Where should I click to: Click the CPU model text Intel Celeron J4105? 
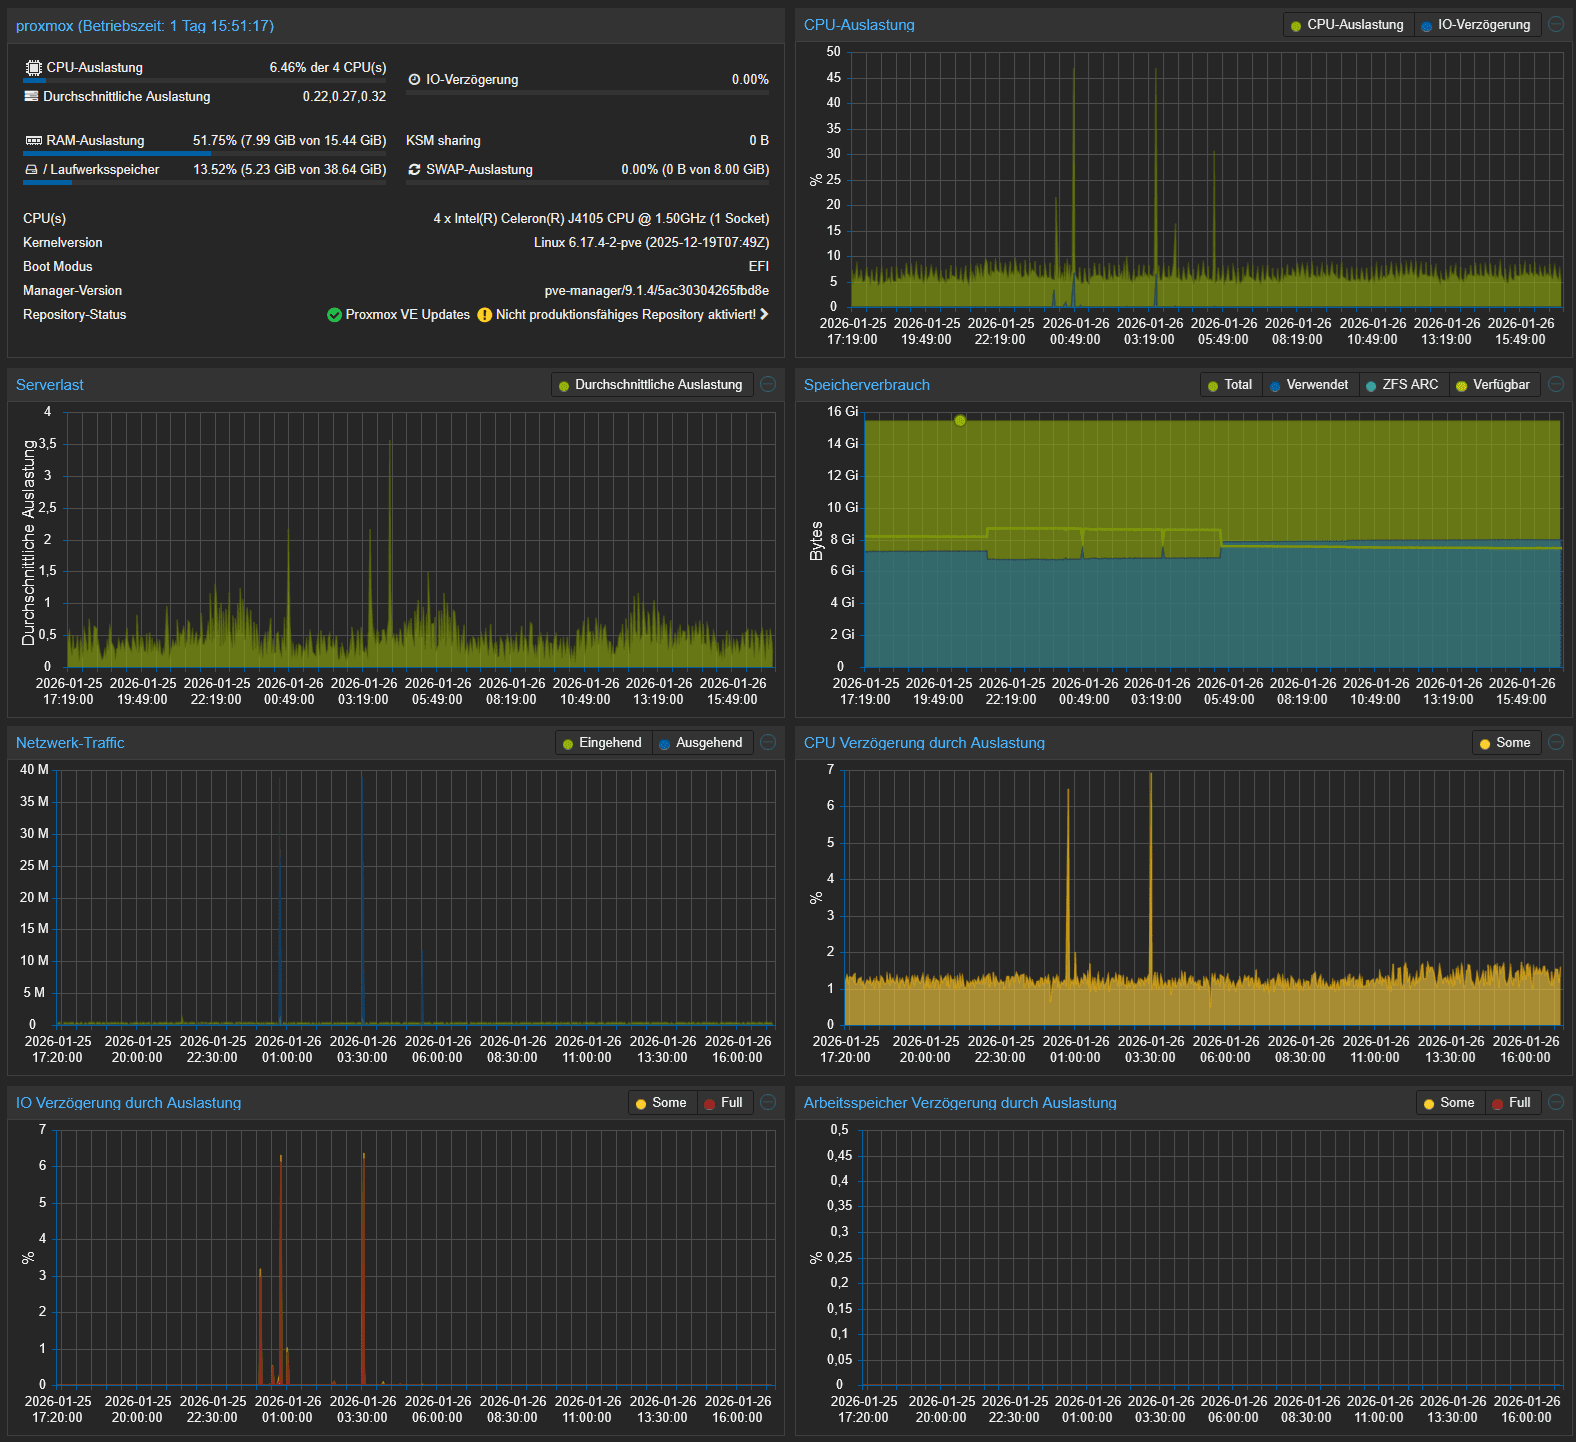tap(601, 219)
